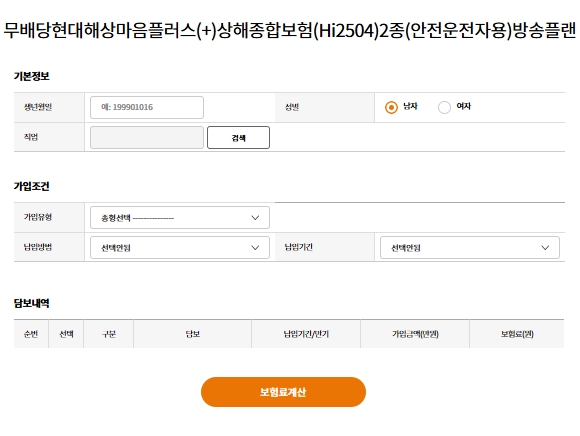The height and width of the screenshot is (436, 580).
Task: Click the 생년월일 label
Action: (38, 107)
